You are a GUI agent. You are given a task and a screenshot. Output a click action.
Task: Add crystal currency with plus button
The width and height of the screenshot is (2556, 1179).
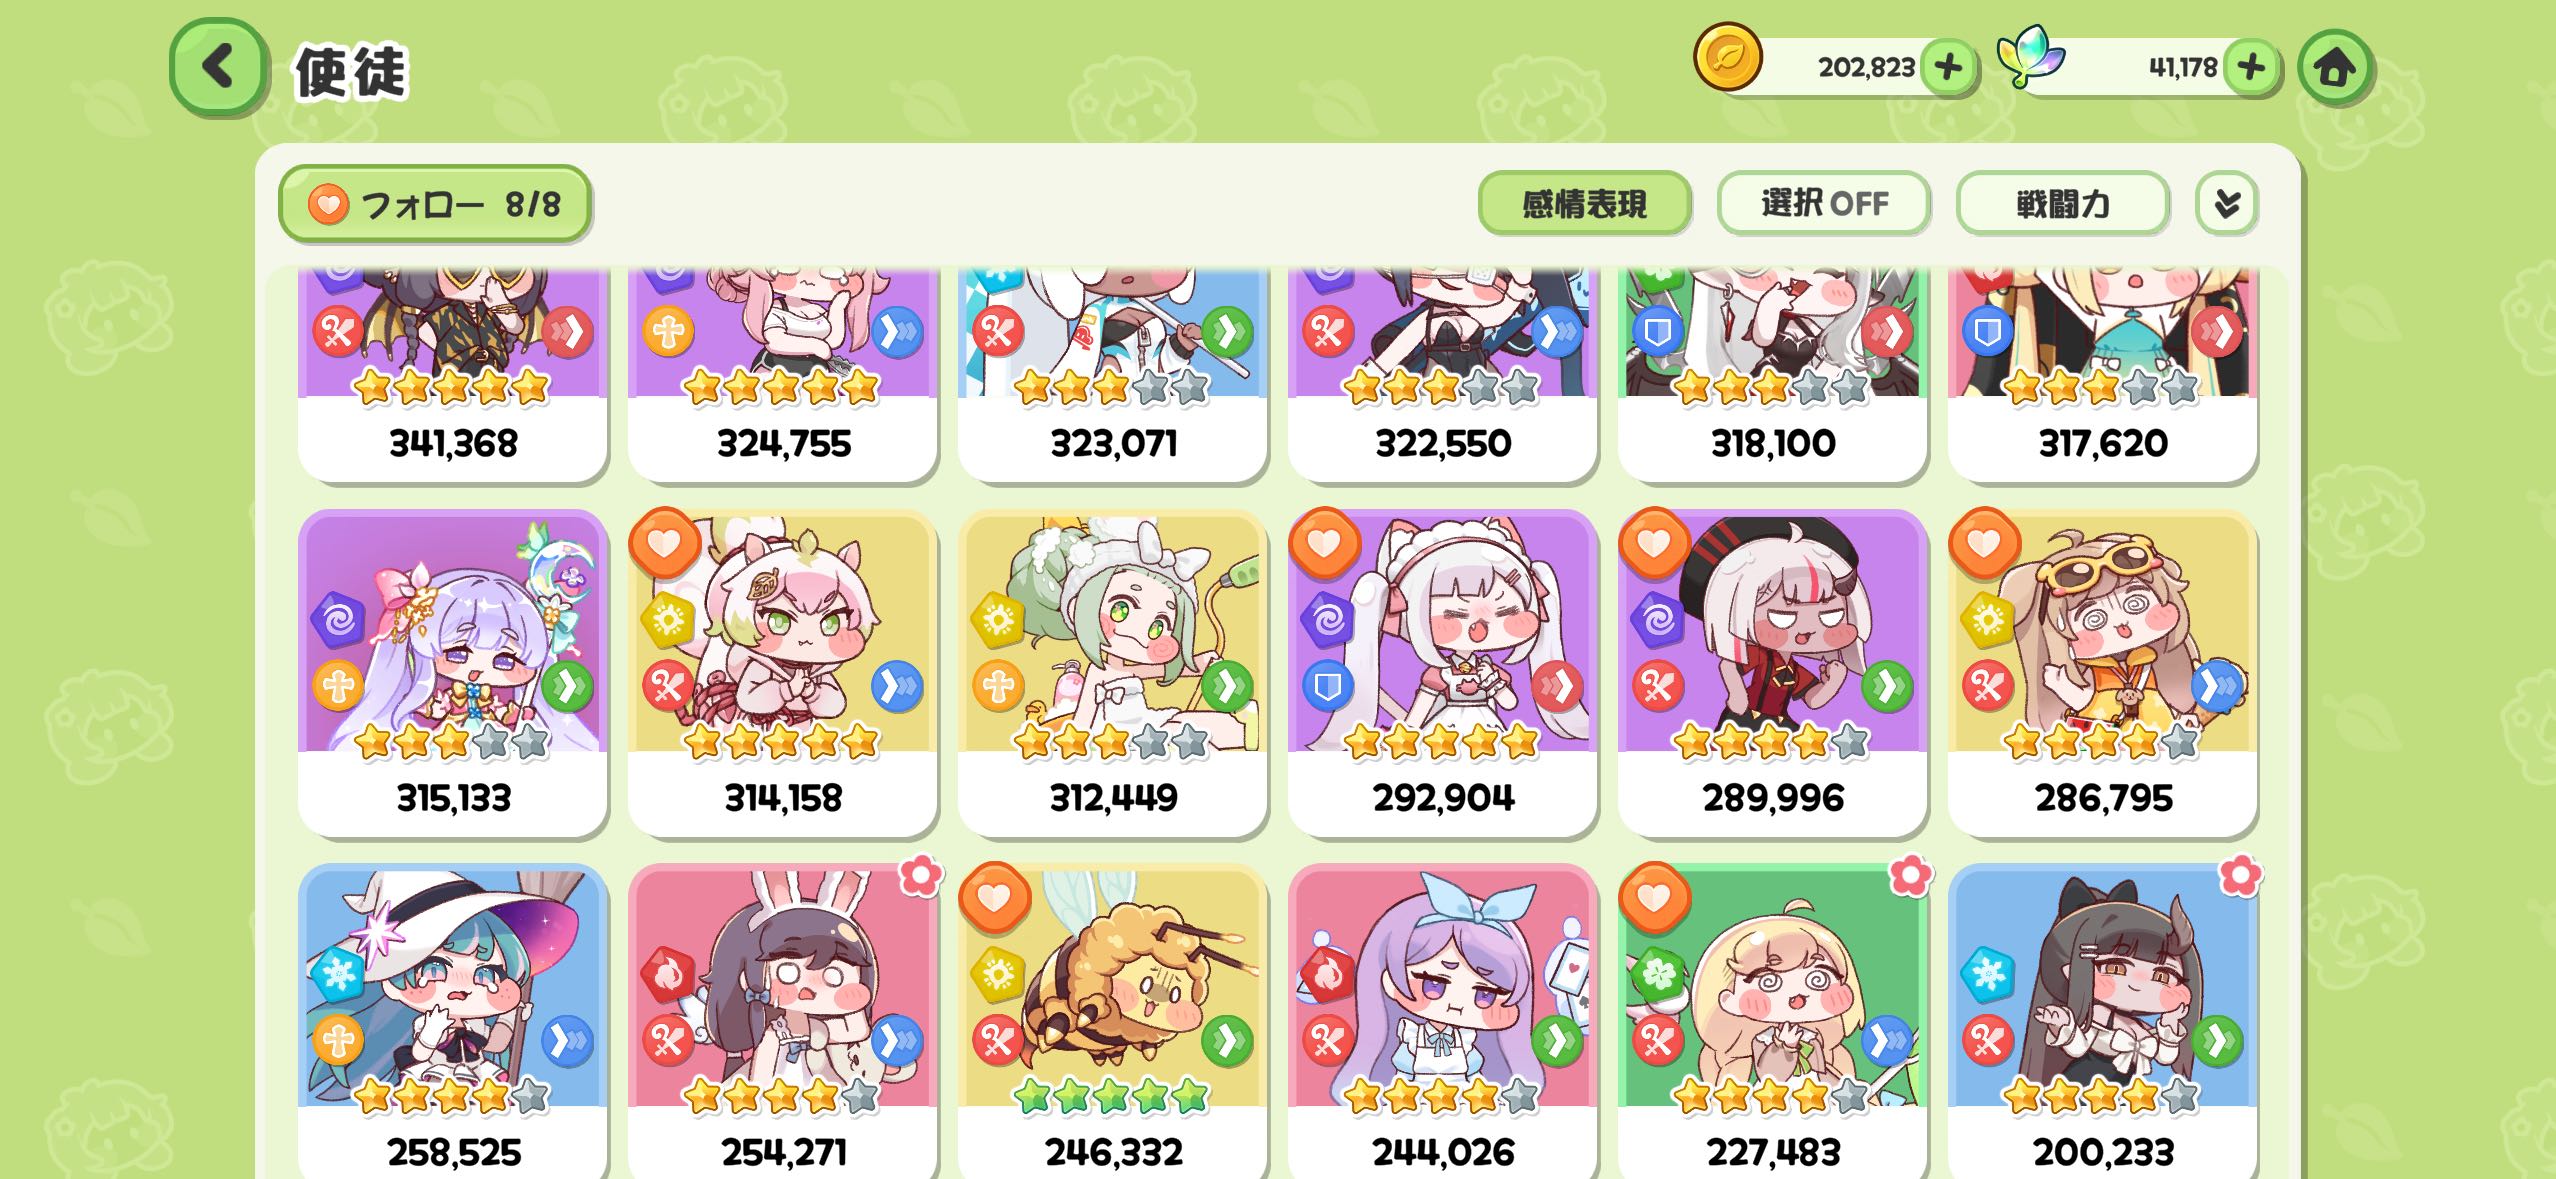click(2251, 67)
